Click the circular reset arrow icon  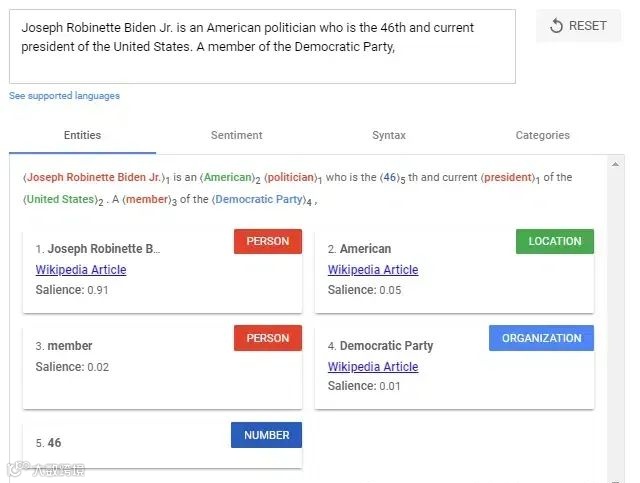pos(557,26)
